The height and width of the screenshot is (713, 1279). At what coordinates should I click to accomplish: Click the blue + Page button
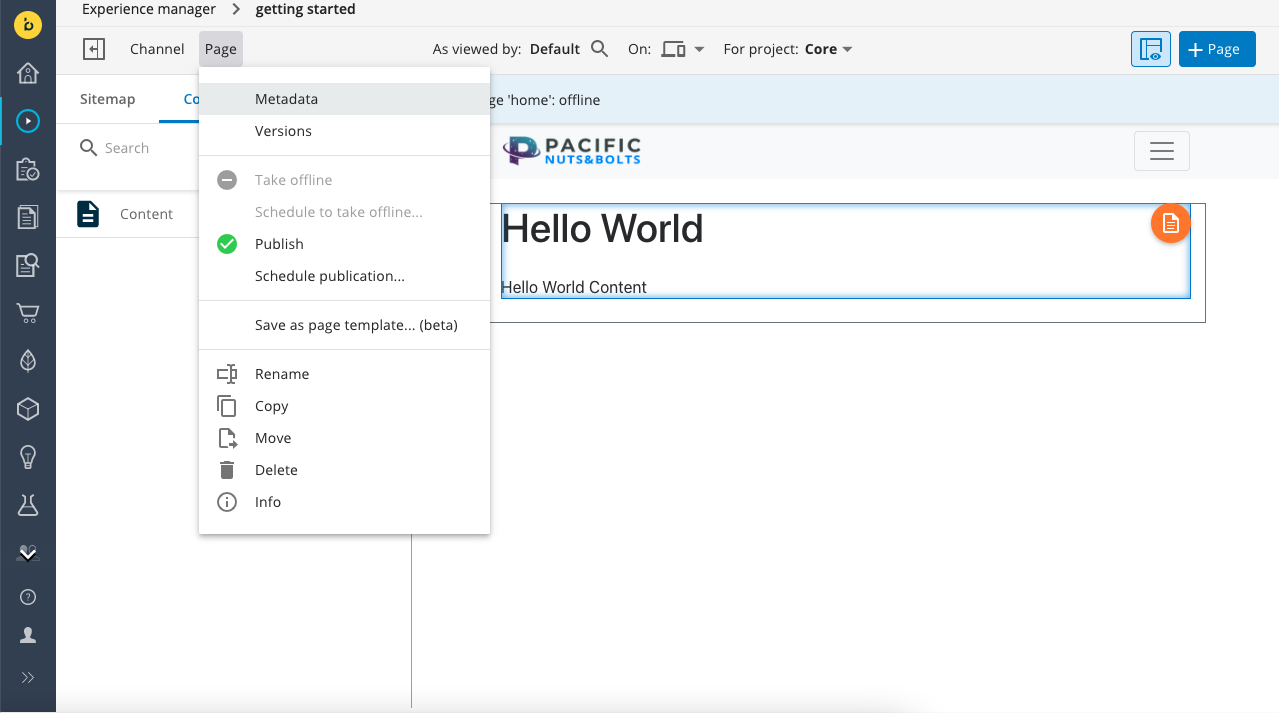tap(1216, 49)
